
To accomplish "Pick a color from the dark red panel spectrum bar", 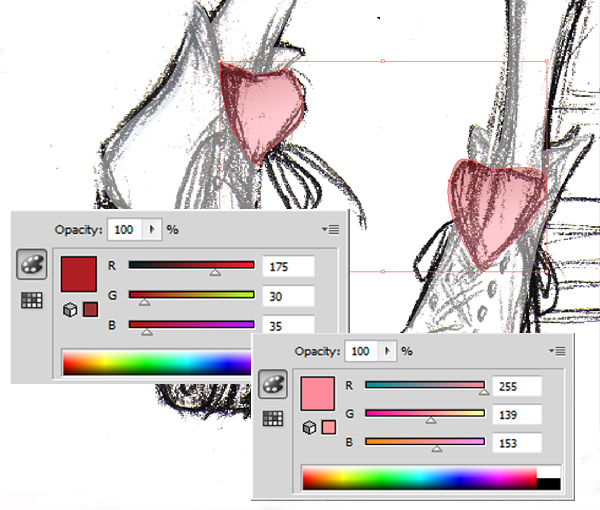I will click(157, 363).
